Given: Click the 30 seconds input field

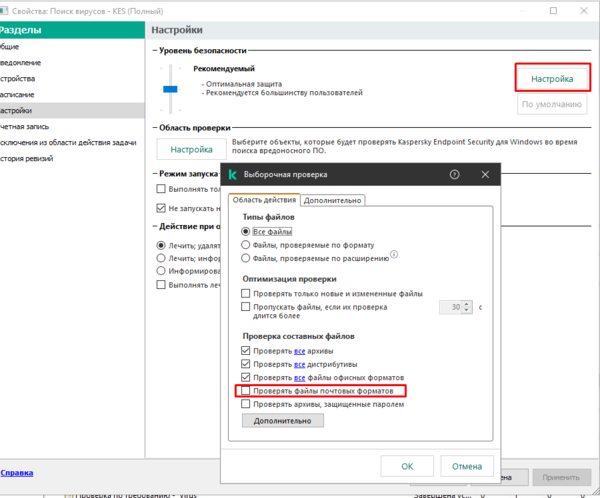Looking at the screenshot, I should click(x=451, y=307).
